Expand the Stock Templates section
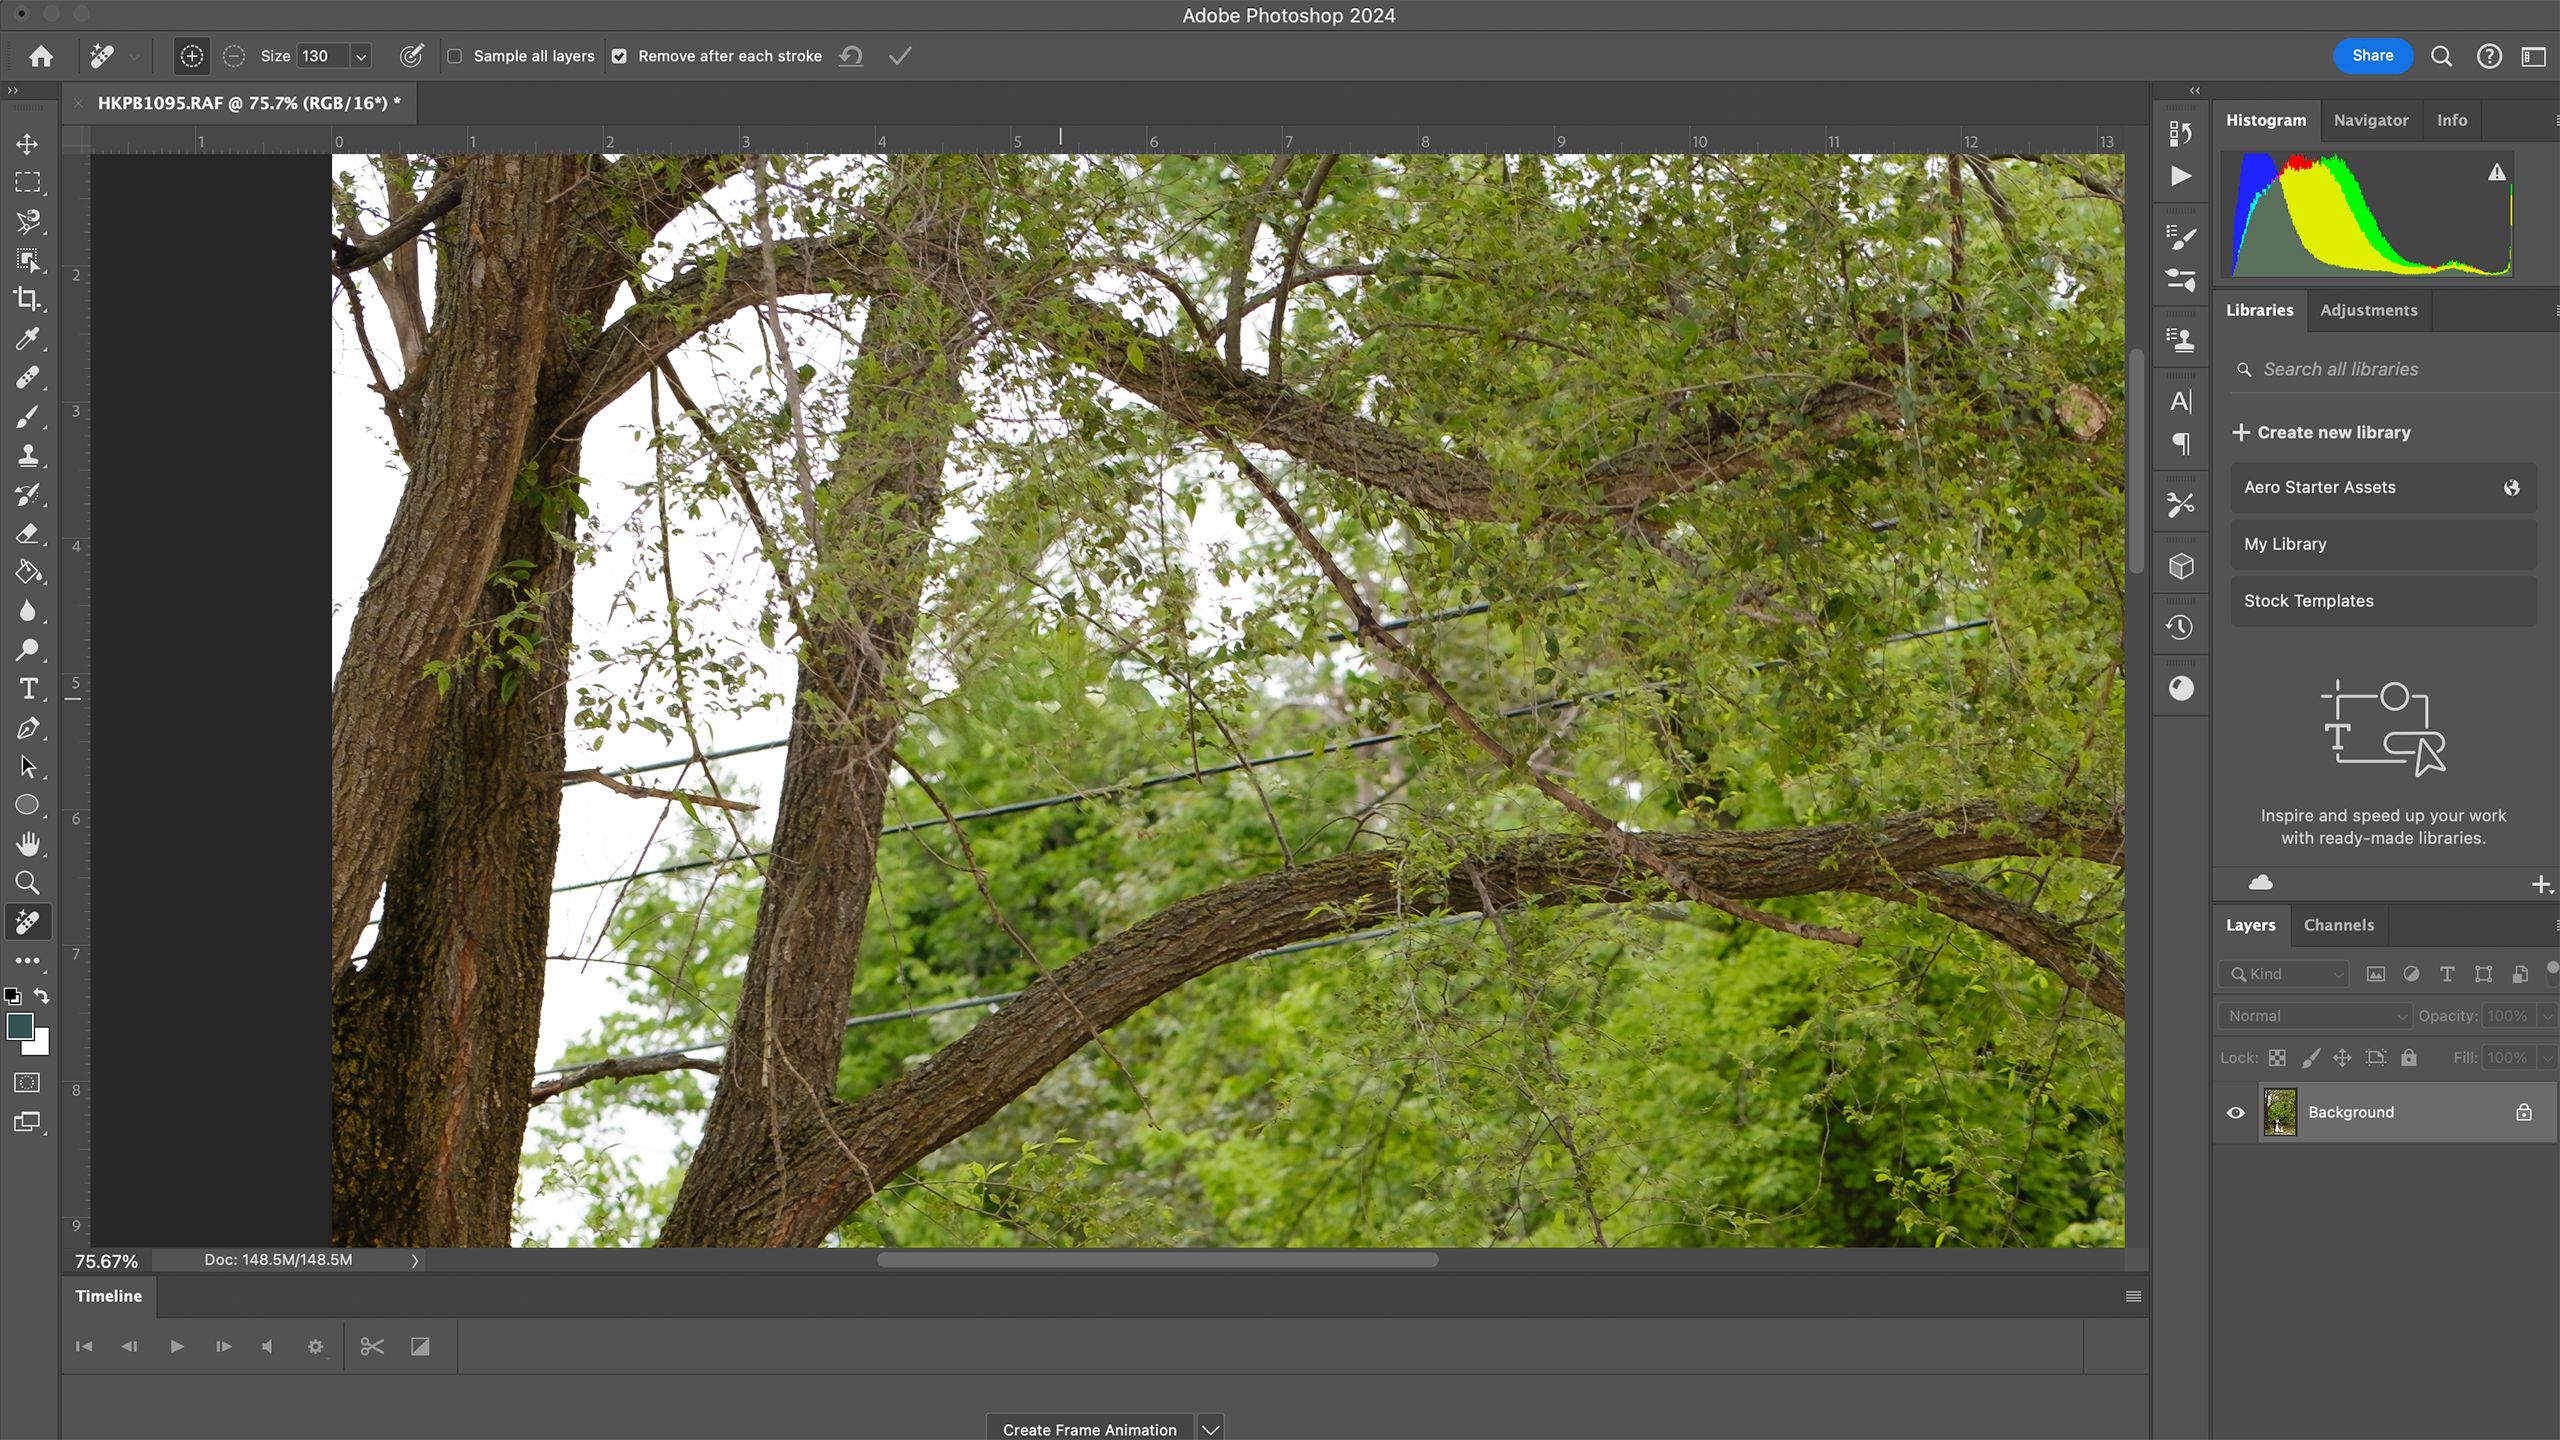 click(2309, 600)
